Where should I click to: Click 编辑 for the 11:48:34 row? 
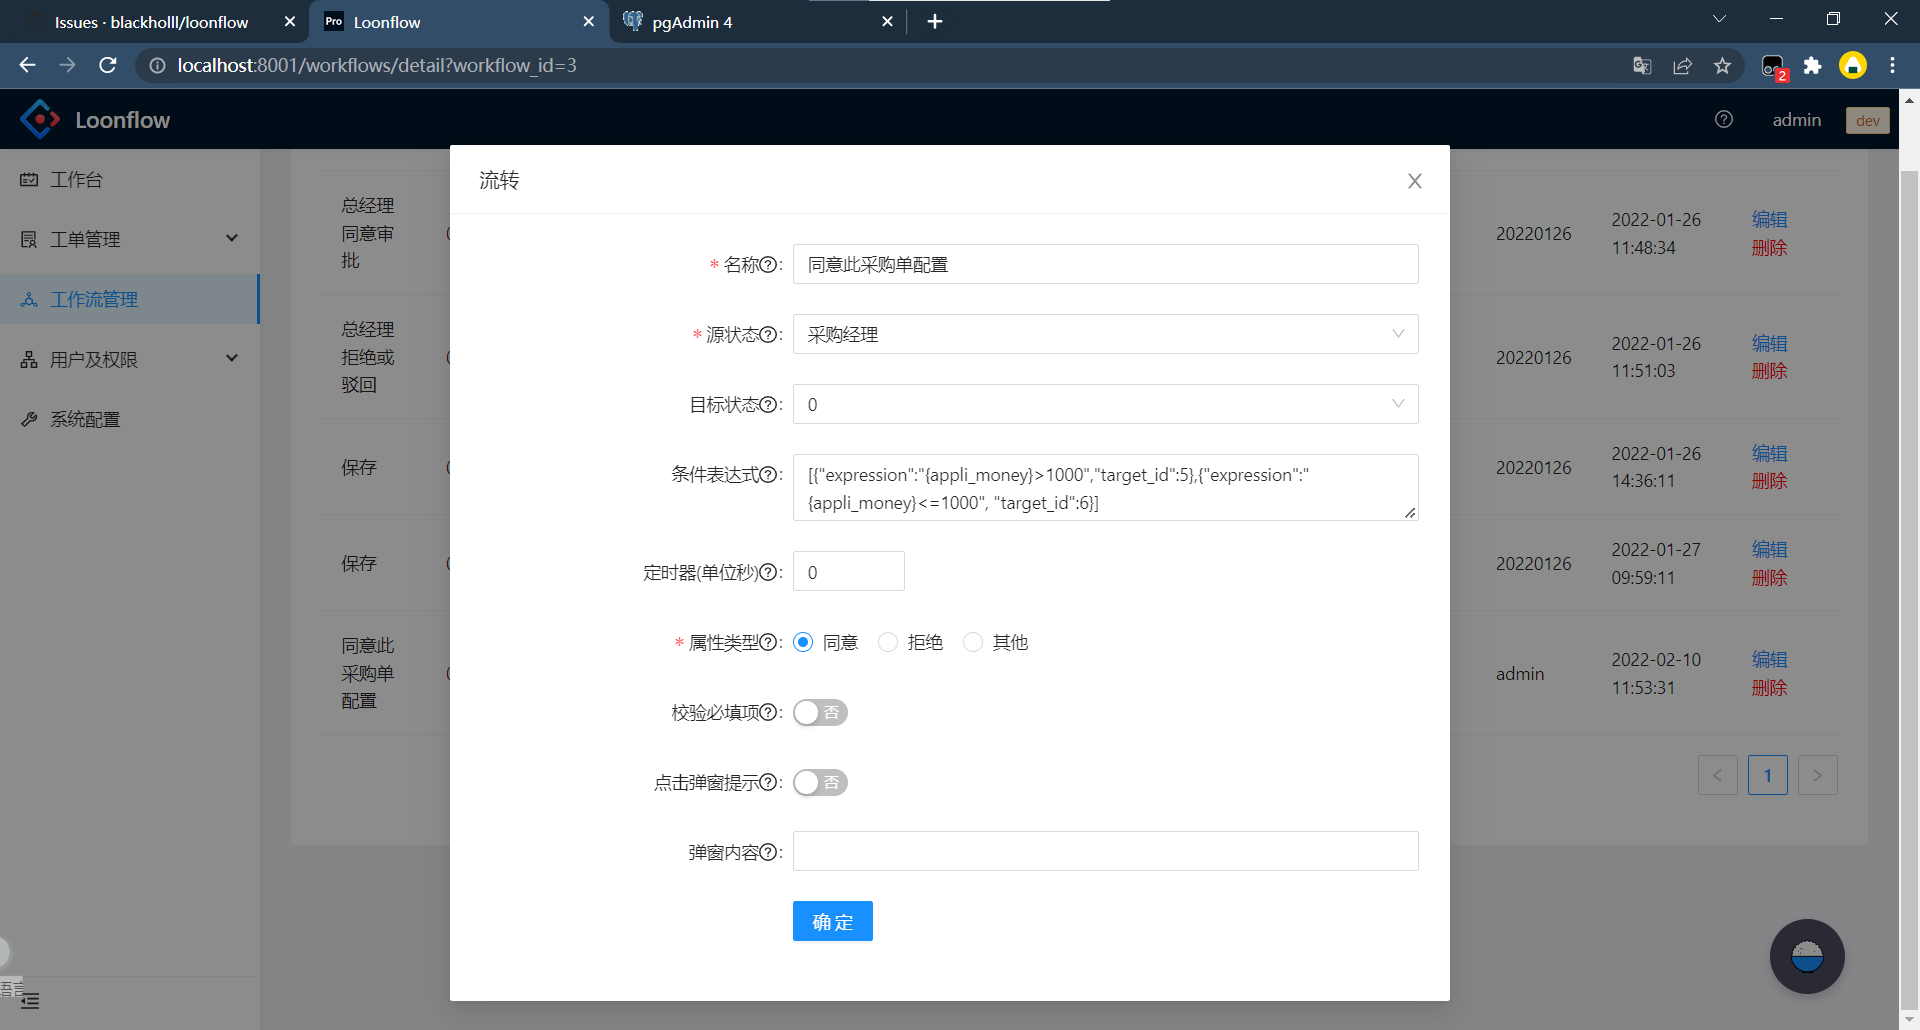click(1769, 220)
